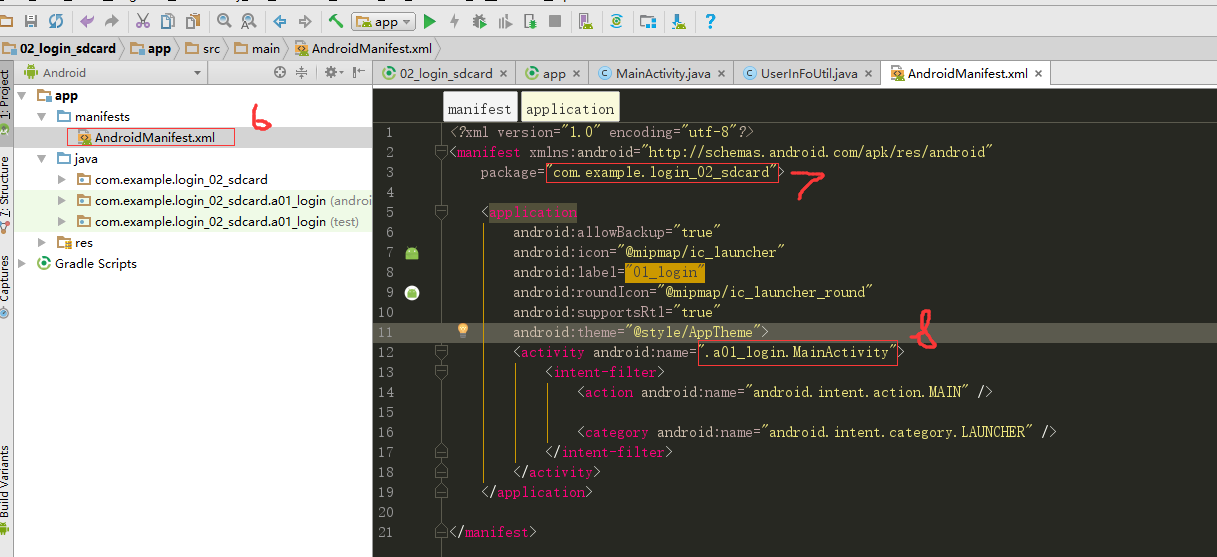Viewport: 1217px width, 557px height.
Task: Expand the res folder
Action: tap(41, 242)
